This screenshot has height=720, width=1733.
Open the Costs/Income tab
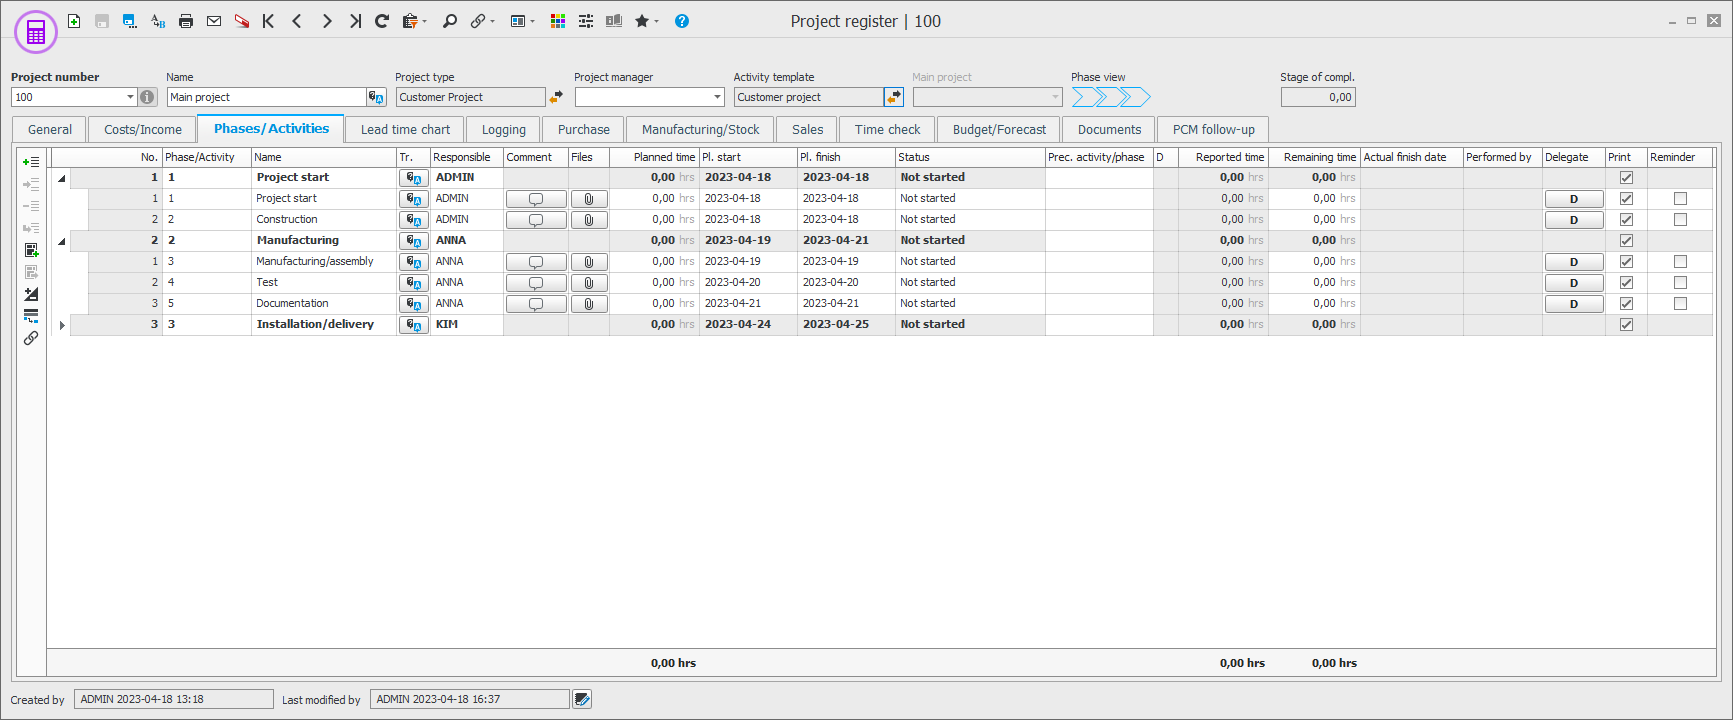tap(143, 130)
